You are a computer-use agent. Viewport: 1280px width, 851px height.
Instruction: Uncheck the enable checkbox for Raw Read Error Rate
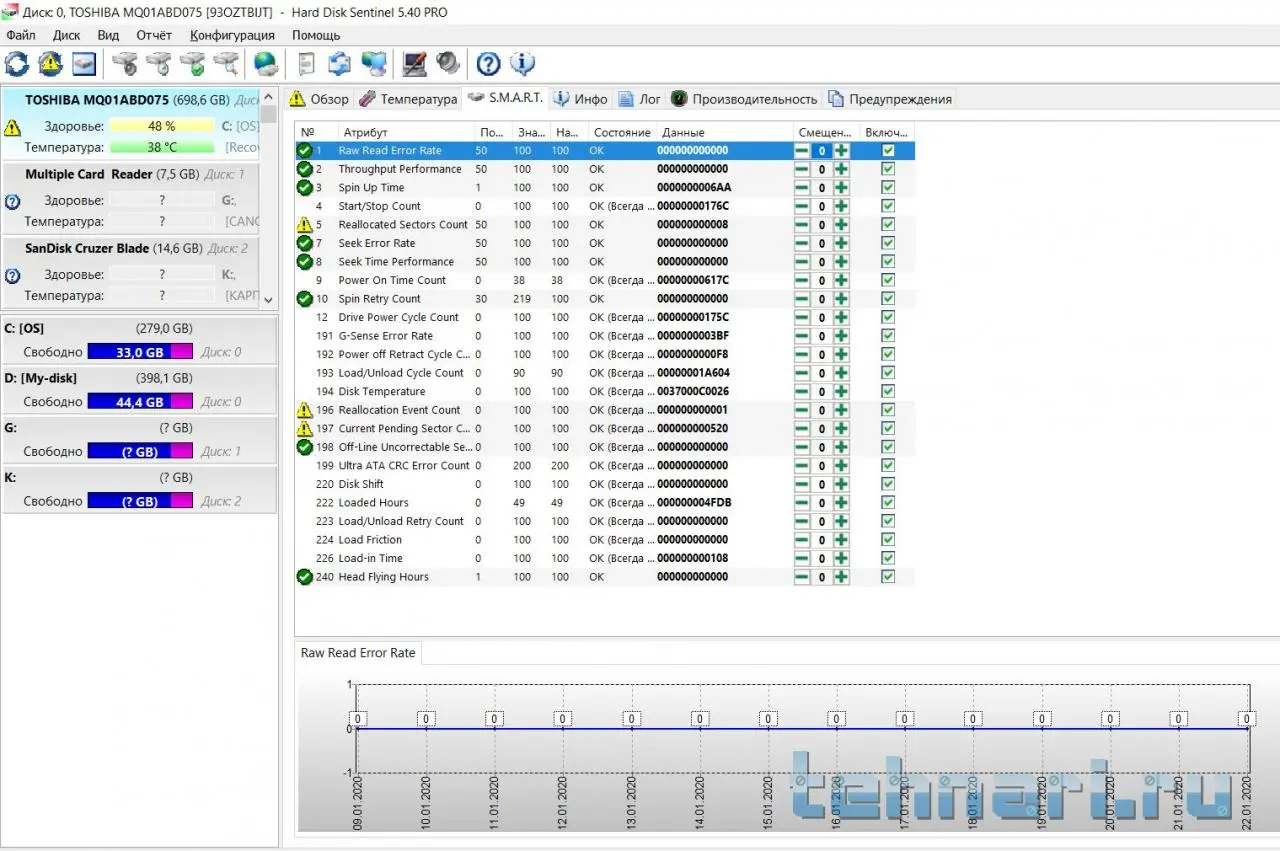pos(887,150)
